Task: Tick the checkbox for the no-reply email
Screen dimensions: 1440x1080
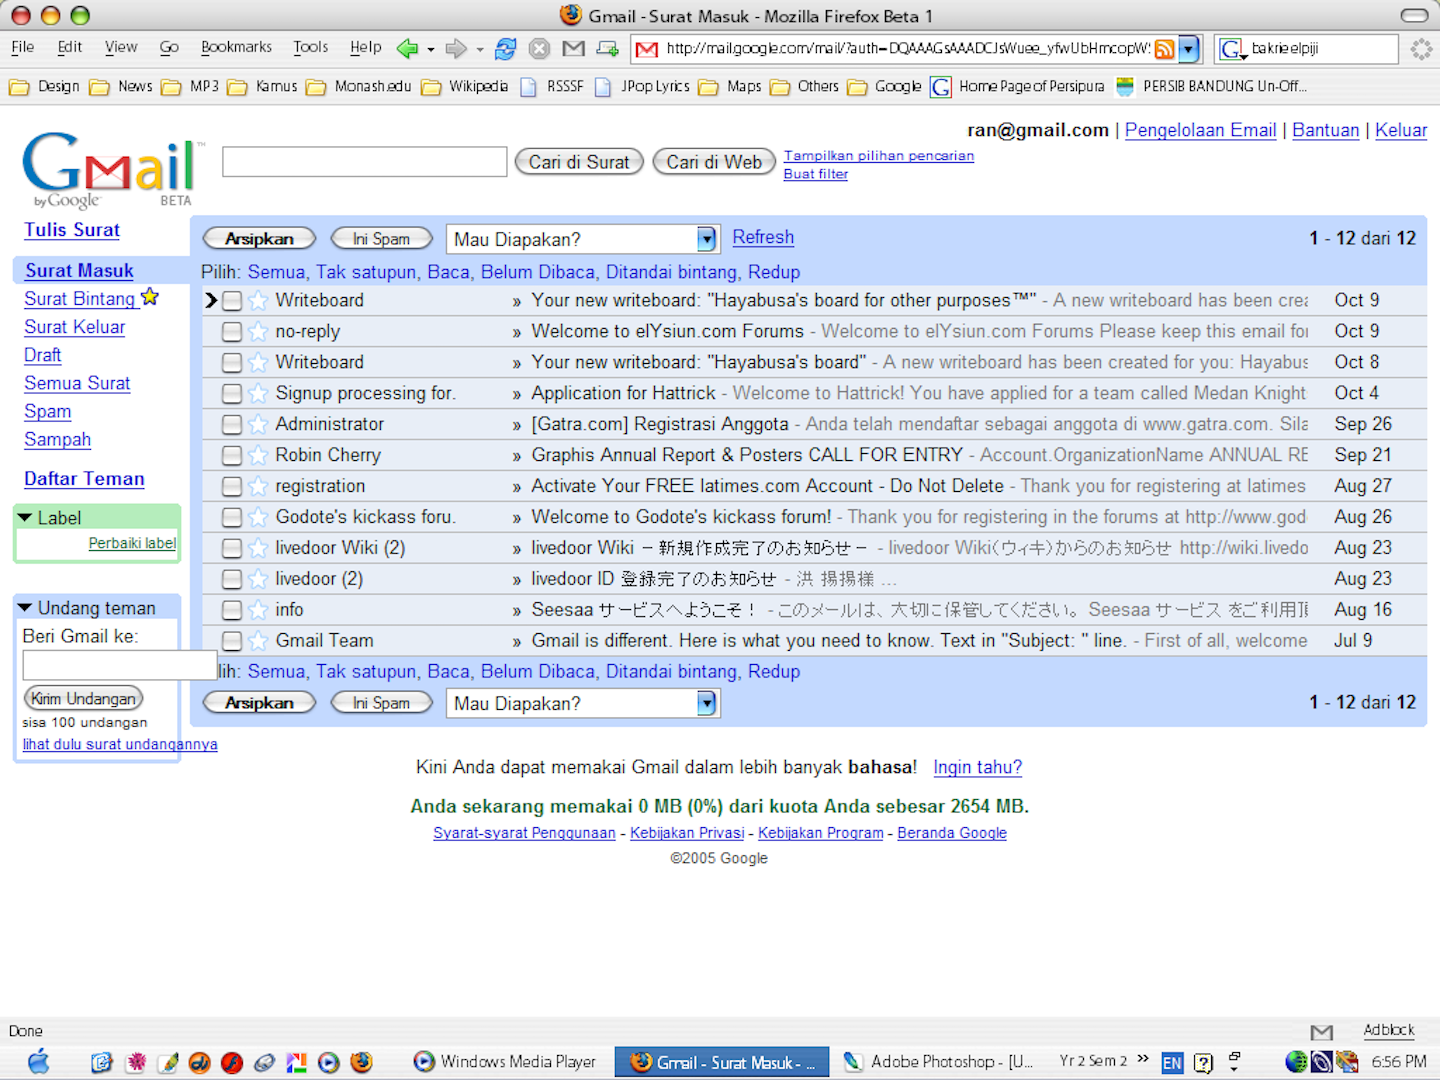Action: click(232, 332)
